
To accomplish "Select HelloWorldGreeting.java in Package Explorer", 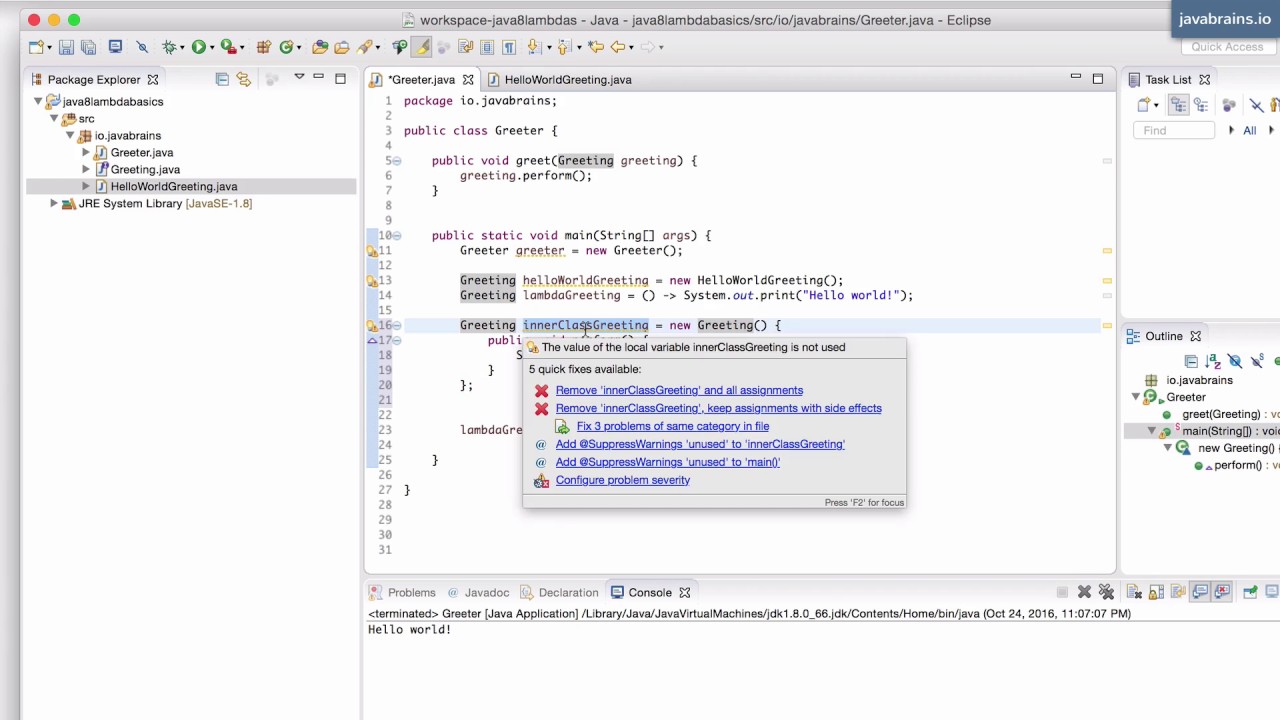I will click(x=174, y=186).
